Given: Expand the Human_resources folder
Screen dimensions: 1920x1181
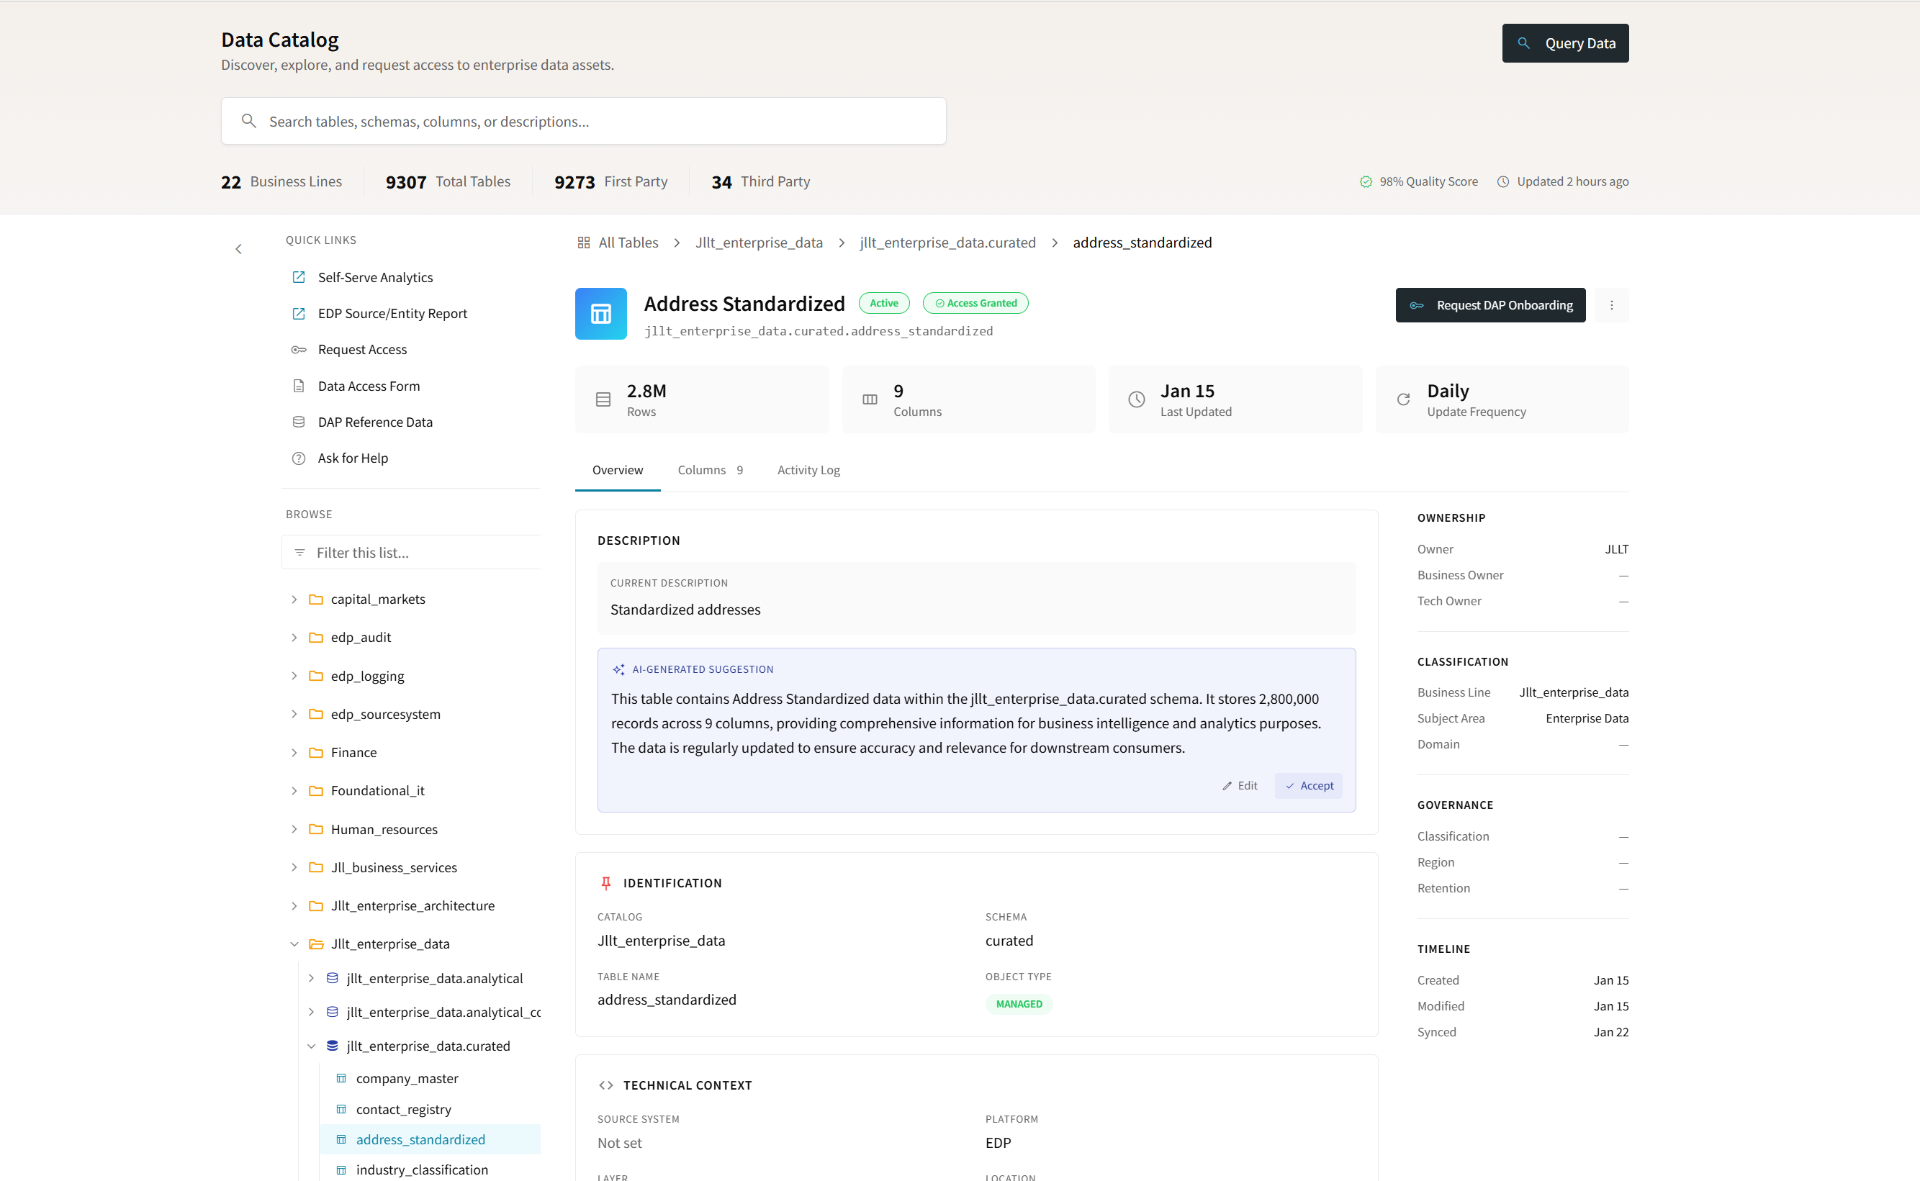Looking at the screenshot, I should point(294,829).
